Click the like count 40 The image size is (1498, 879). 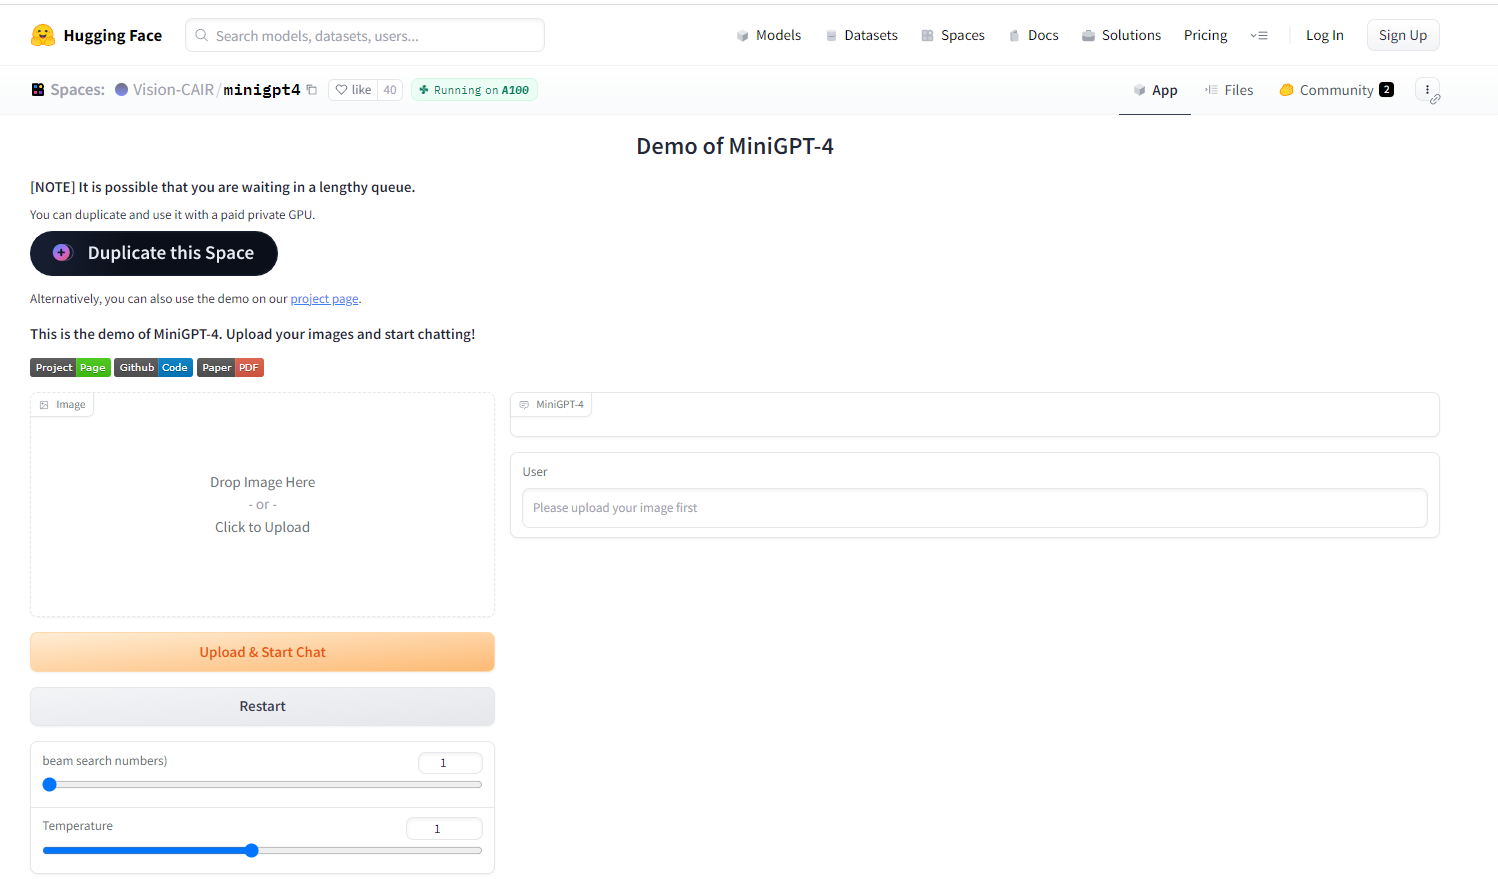point(390,90)
